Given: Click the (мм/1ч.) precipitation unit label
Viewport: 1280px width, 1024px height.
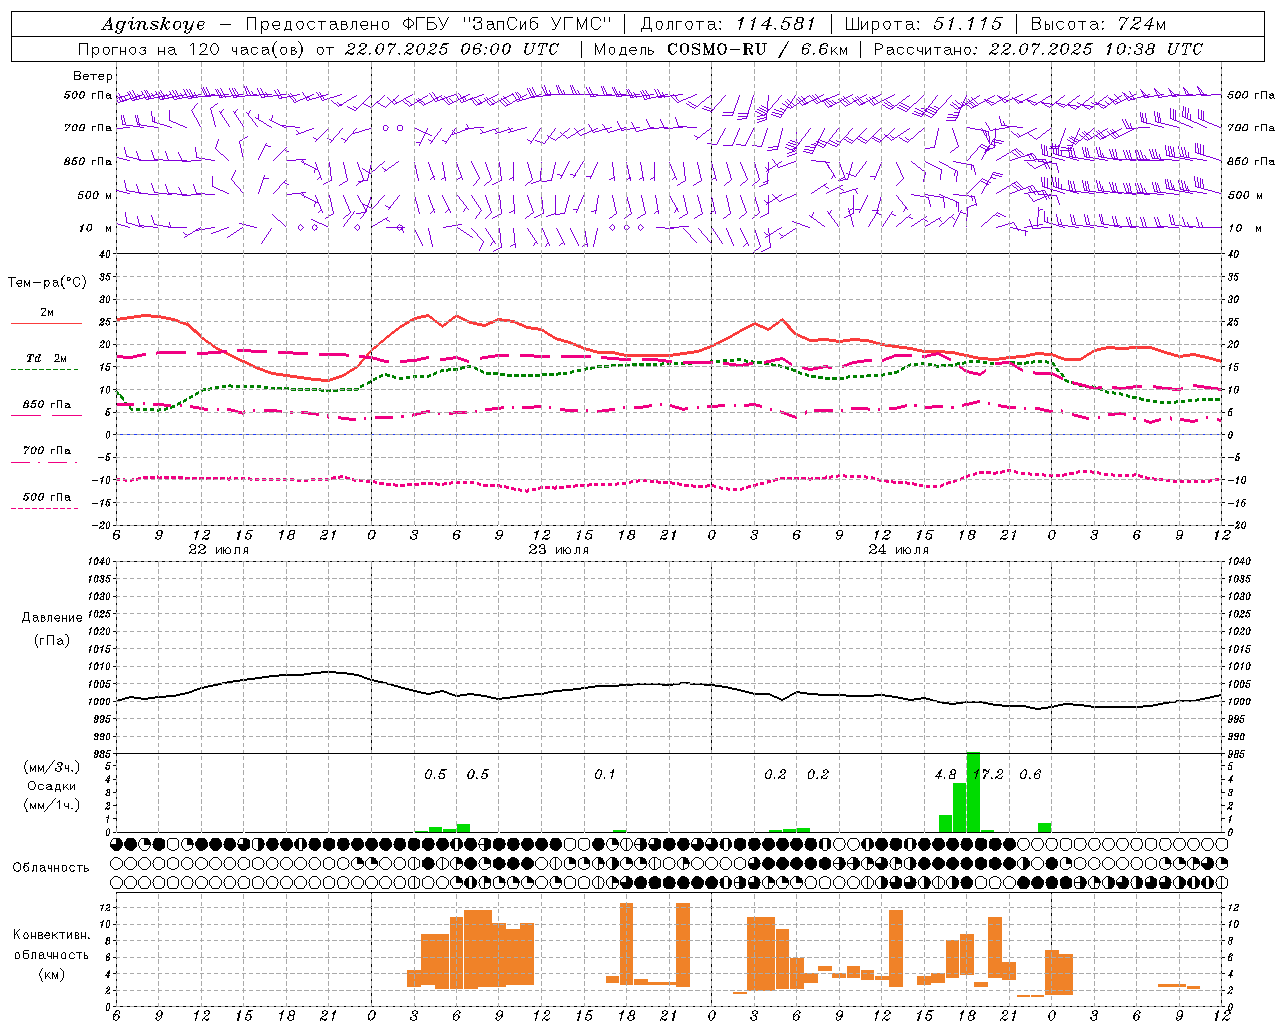Looking at the screenshot, I should (x=51, y=805).
